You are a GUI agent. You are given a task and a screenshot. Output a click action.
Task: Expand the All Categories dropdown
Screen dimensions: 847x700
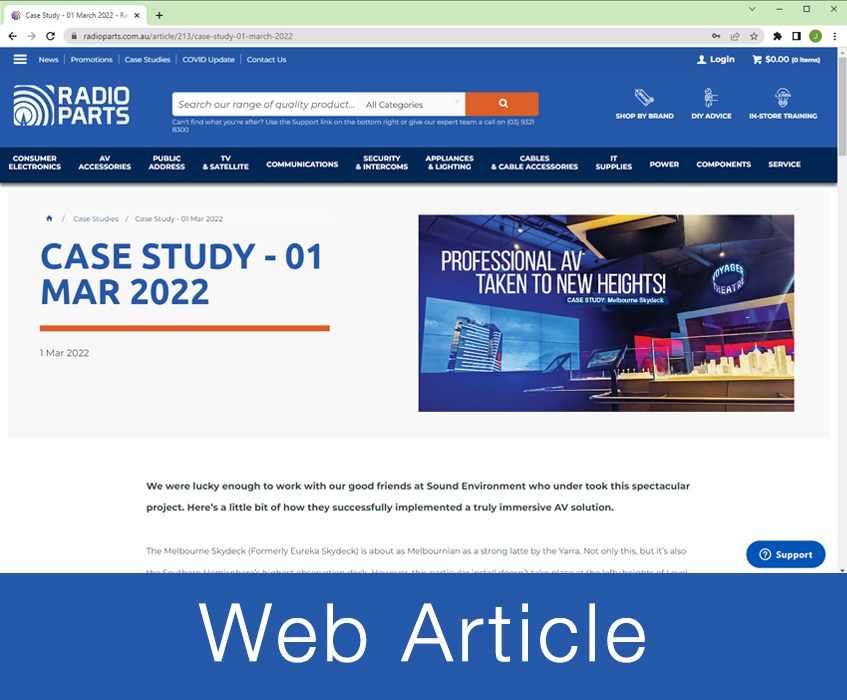click(413, 104)
